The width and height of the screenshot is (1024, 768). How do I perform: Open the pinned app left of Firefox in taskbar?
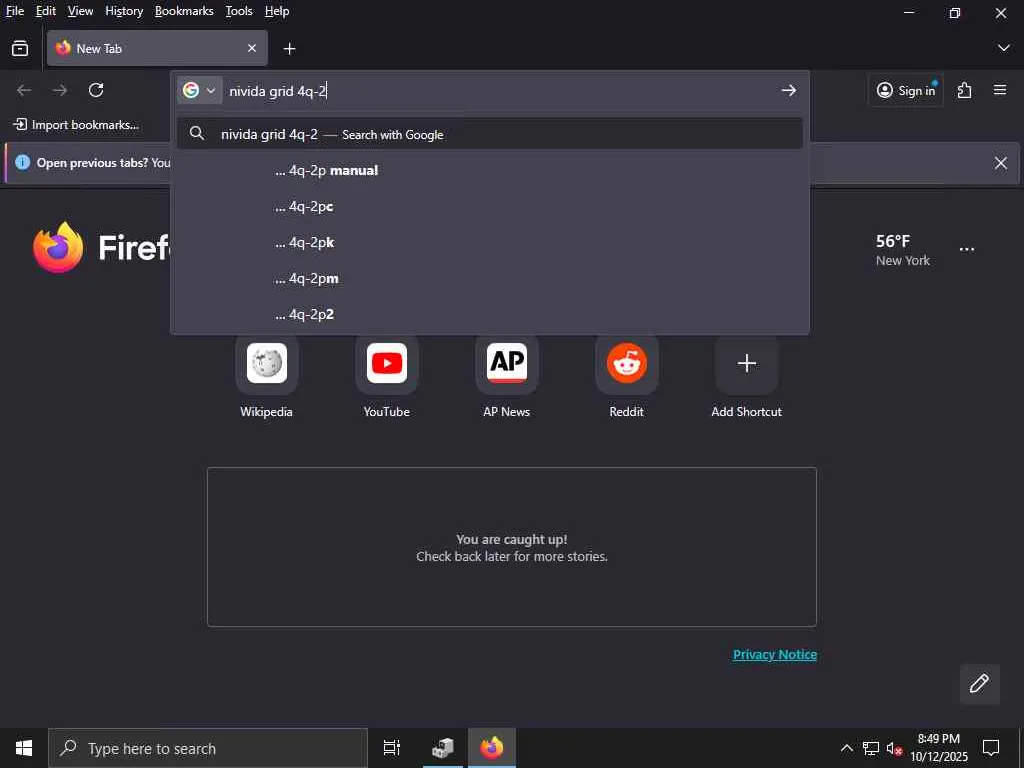442,748
